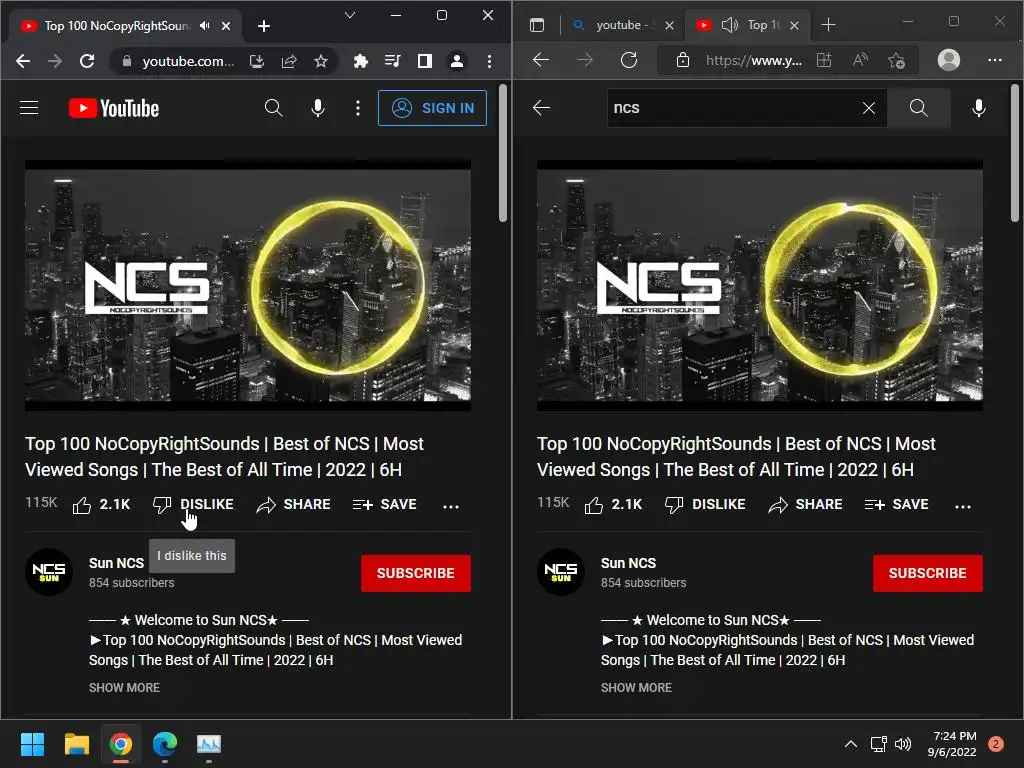
Task: Refresh page in Edge browser
Action: point(629,60)
